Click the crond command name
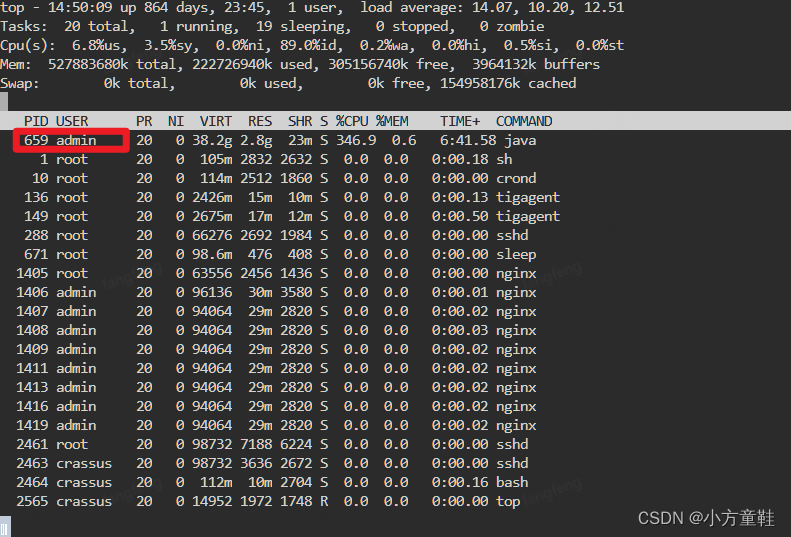 tap(516, 178)
